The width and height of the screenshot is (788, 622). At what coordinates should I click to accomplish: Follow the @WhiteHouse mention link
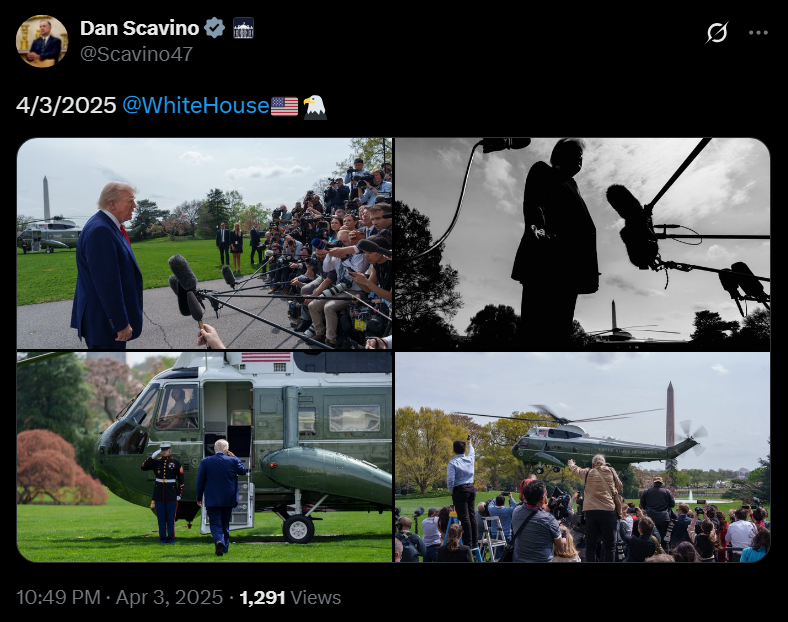(195, 106)
